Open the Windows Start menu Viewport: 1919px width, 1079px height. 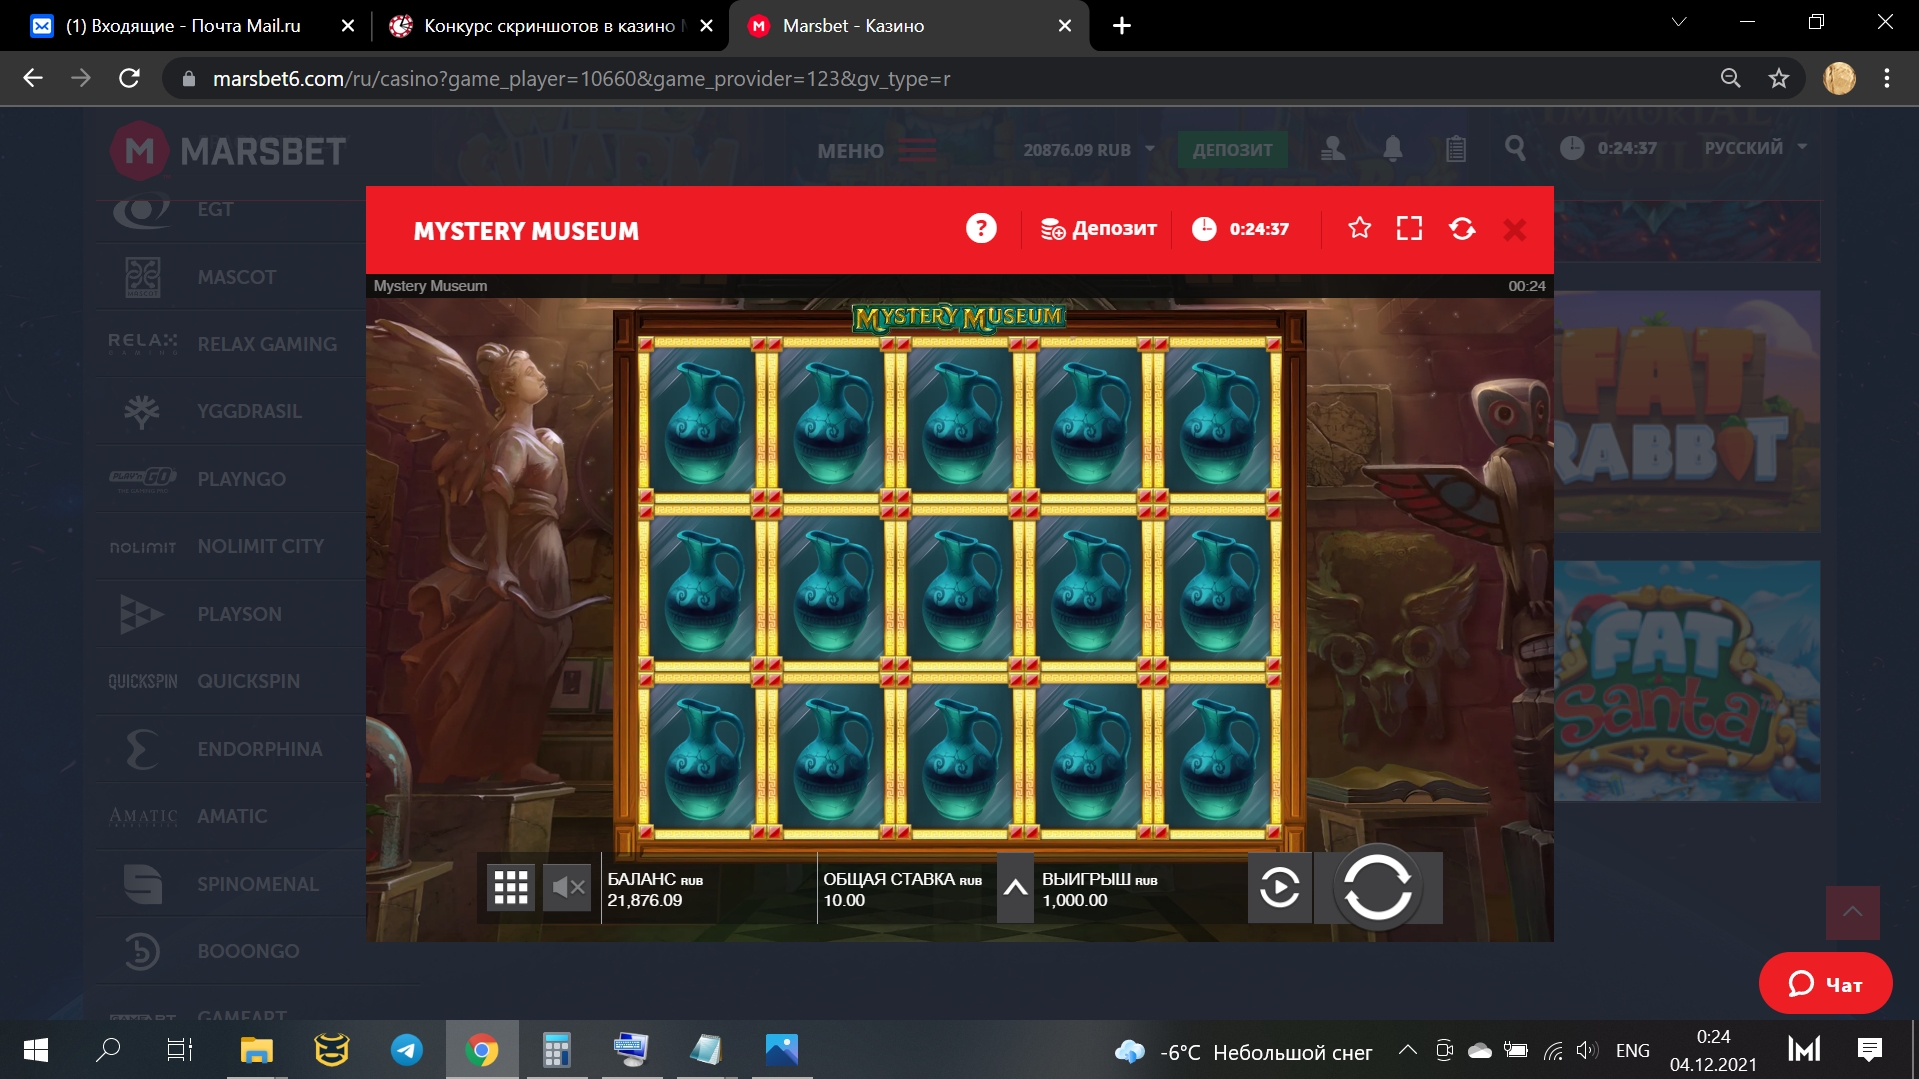[x=35, y=1050]
